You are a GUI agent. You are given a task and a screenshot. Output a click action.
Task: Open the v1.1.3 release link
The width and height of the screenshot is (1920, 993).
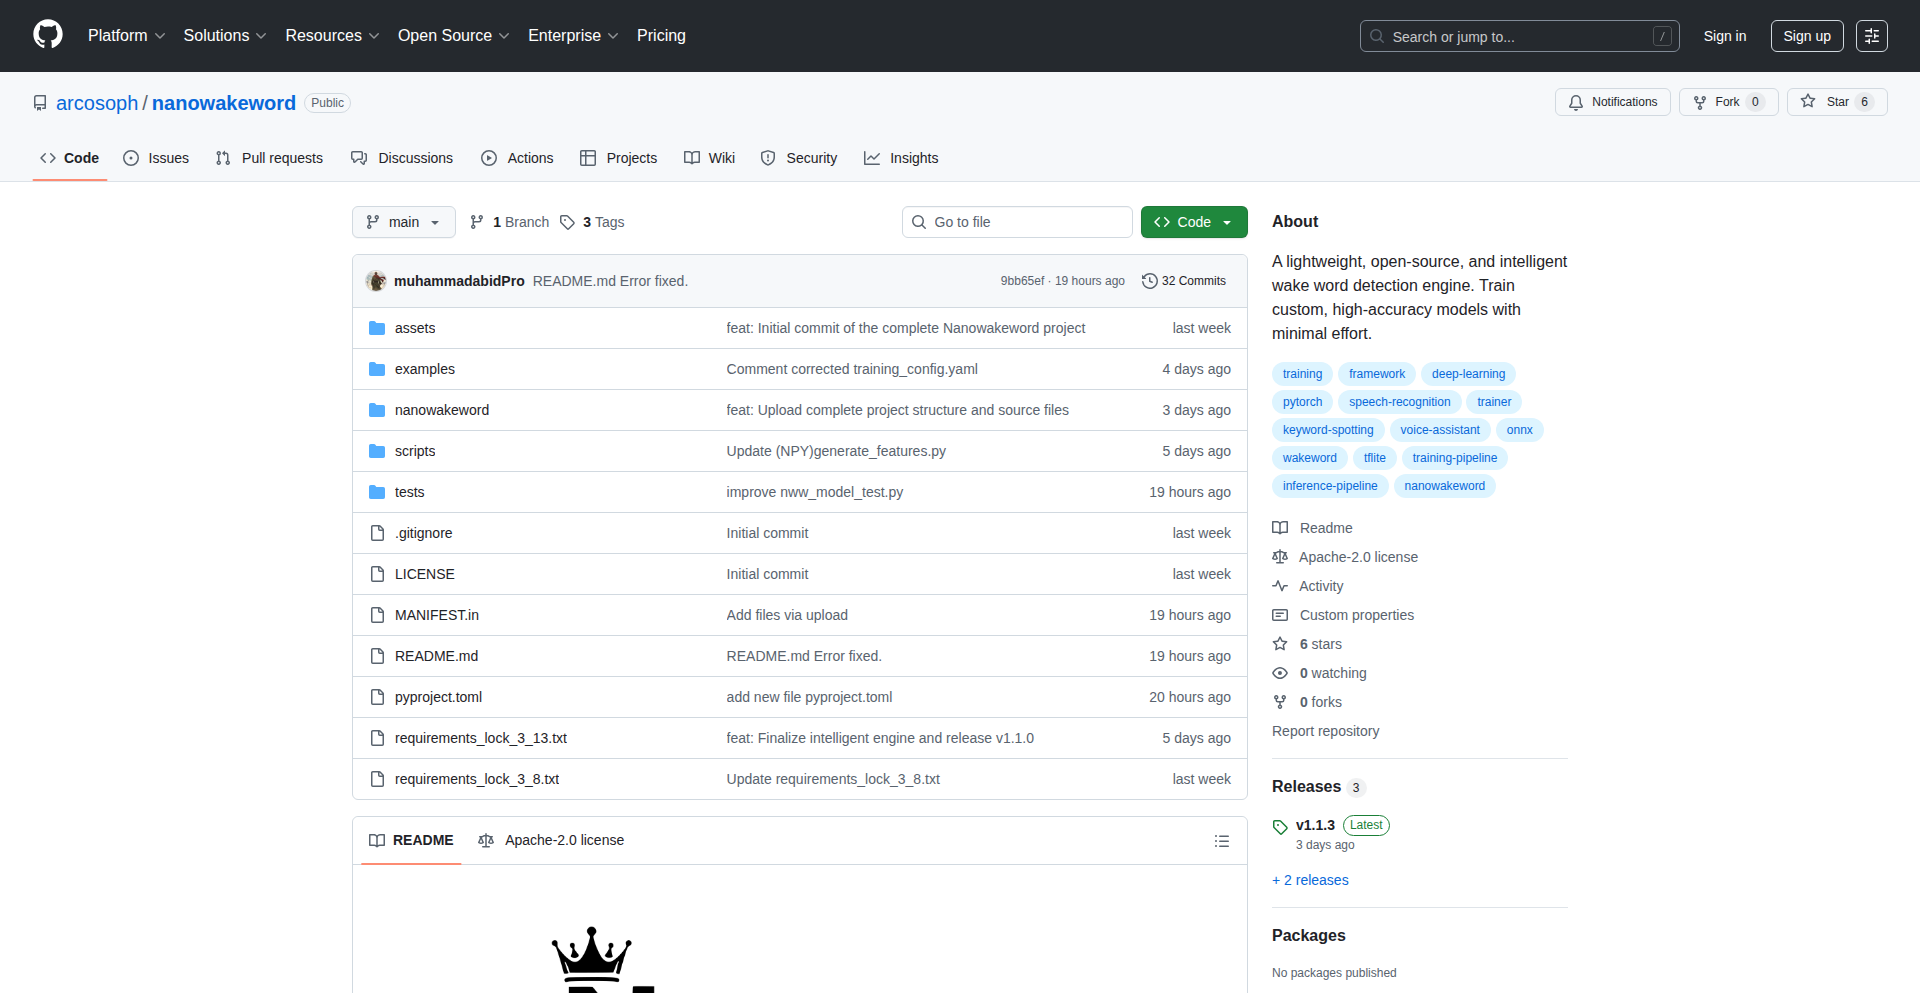[x=1315, y=825]
